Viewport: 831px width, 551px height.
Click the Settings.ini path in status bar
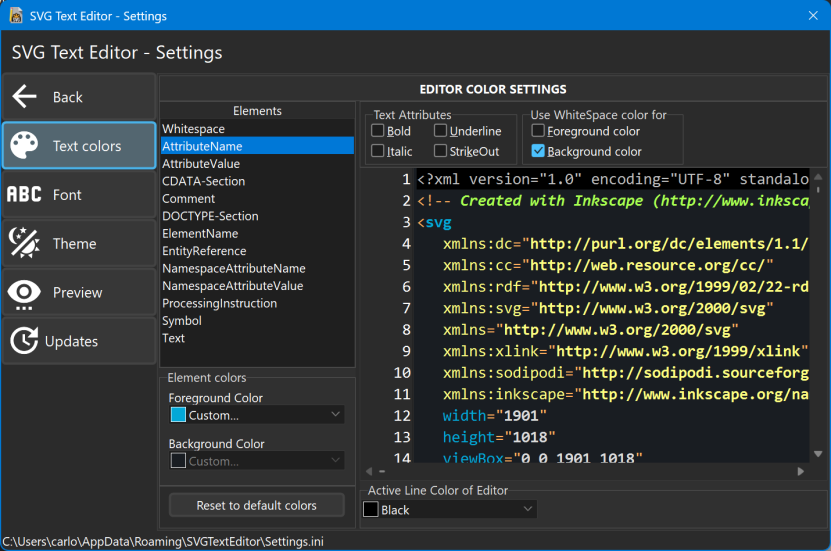pos(163,541)
